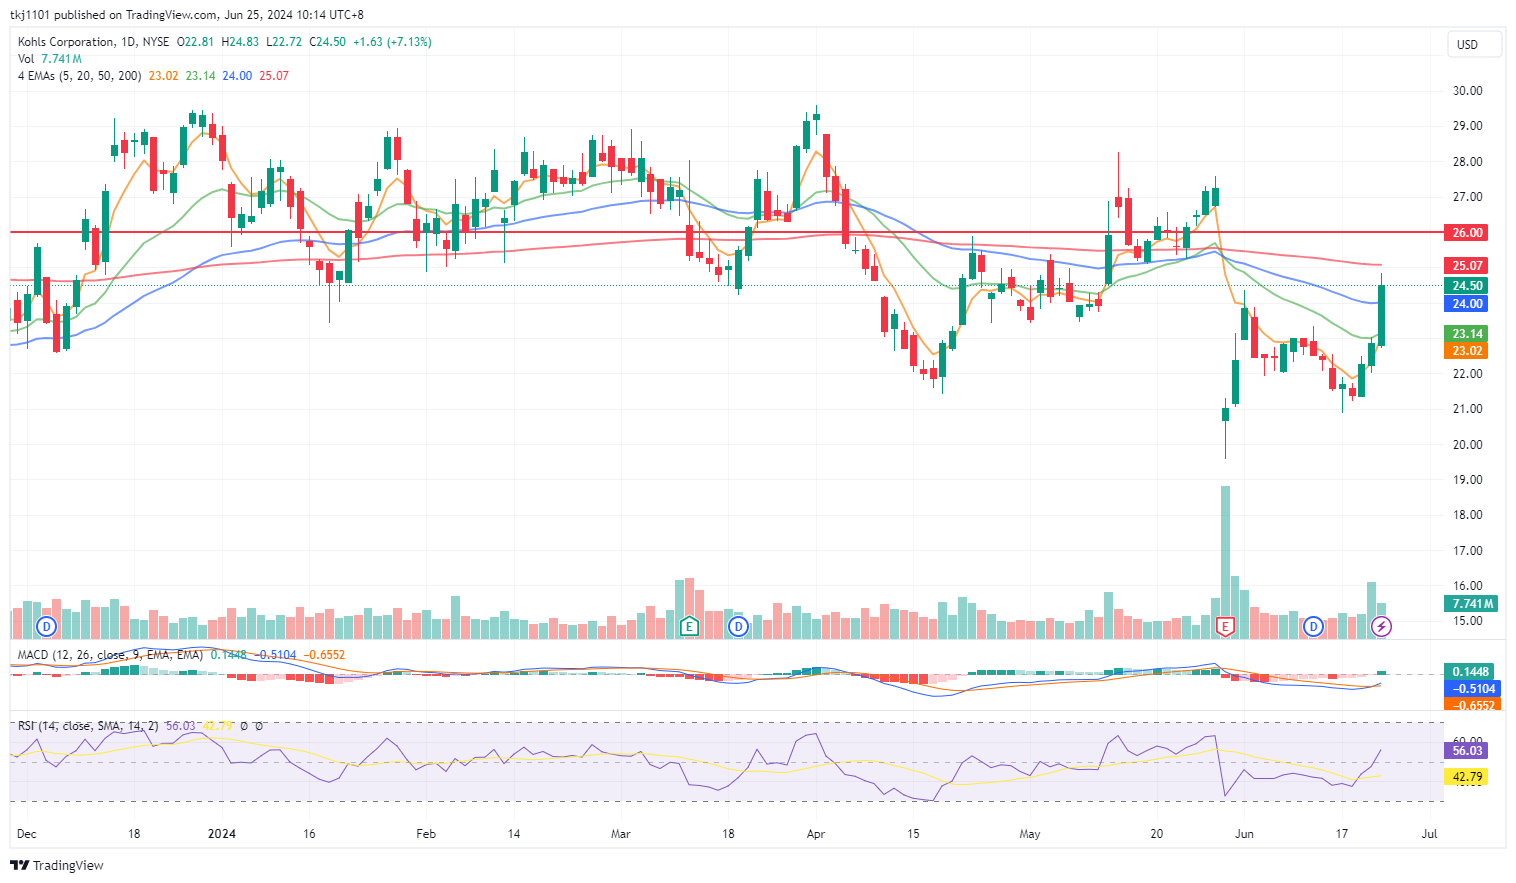The height and width of the screenshot is (883, 1516).
Task: Click the red 26.00 price-scale tag
Action: [1467, 232]
